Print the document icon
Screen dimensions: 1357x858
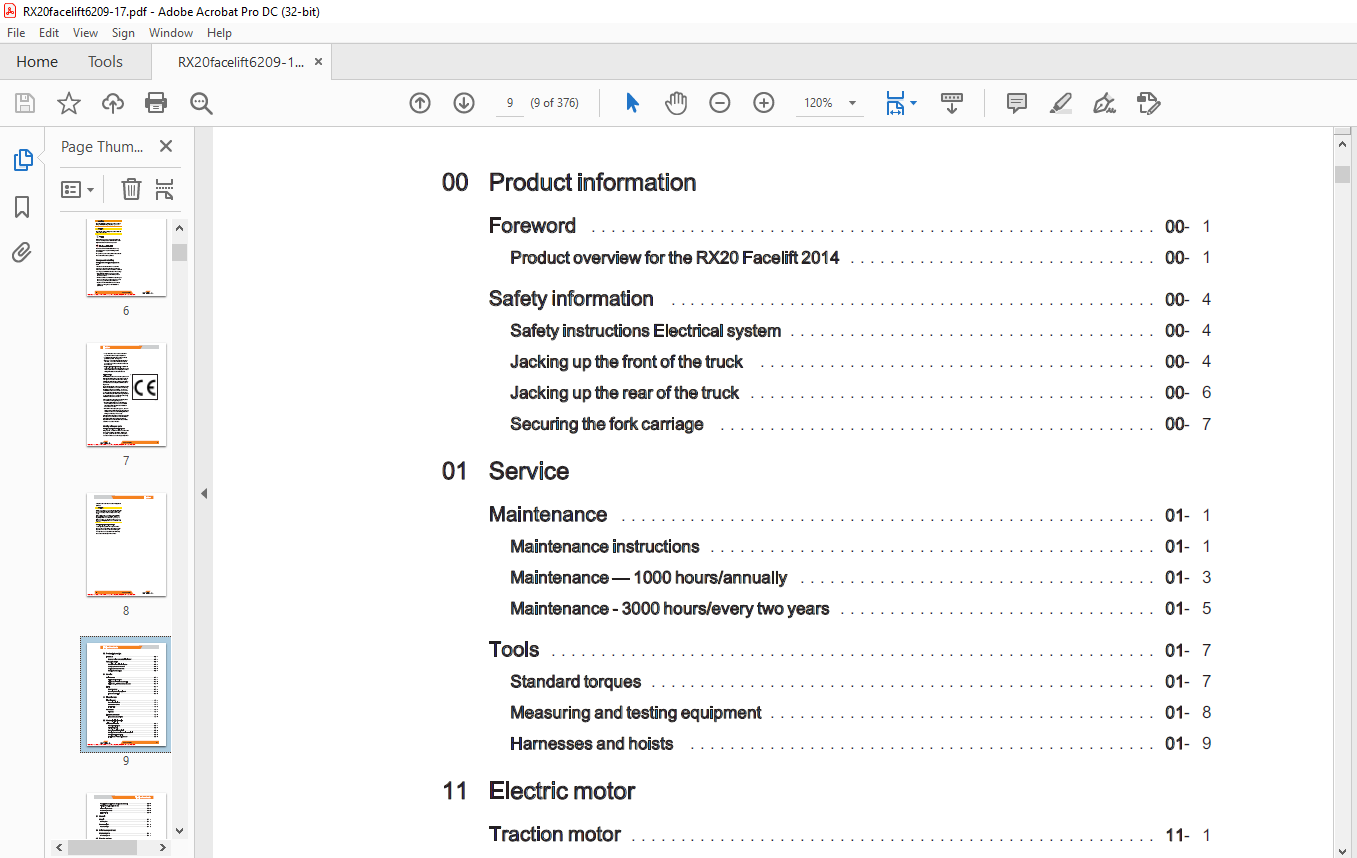[x=156, y=103]
